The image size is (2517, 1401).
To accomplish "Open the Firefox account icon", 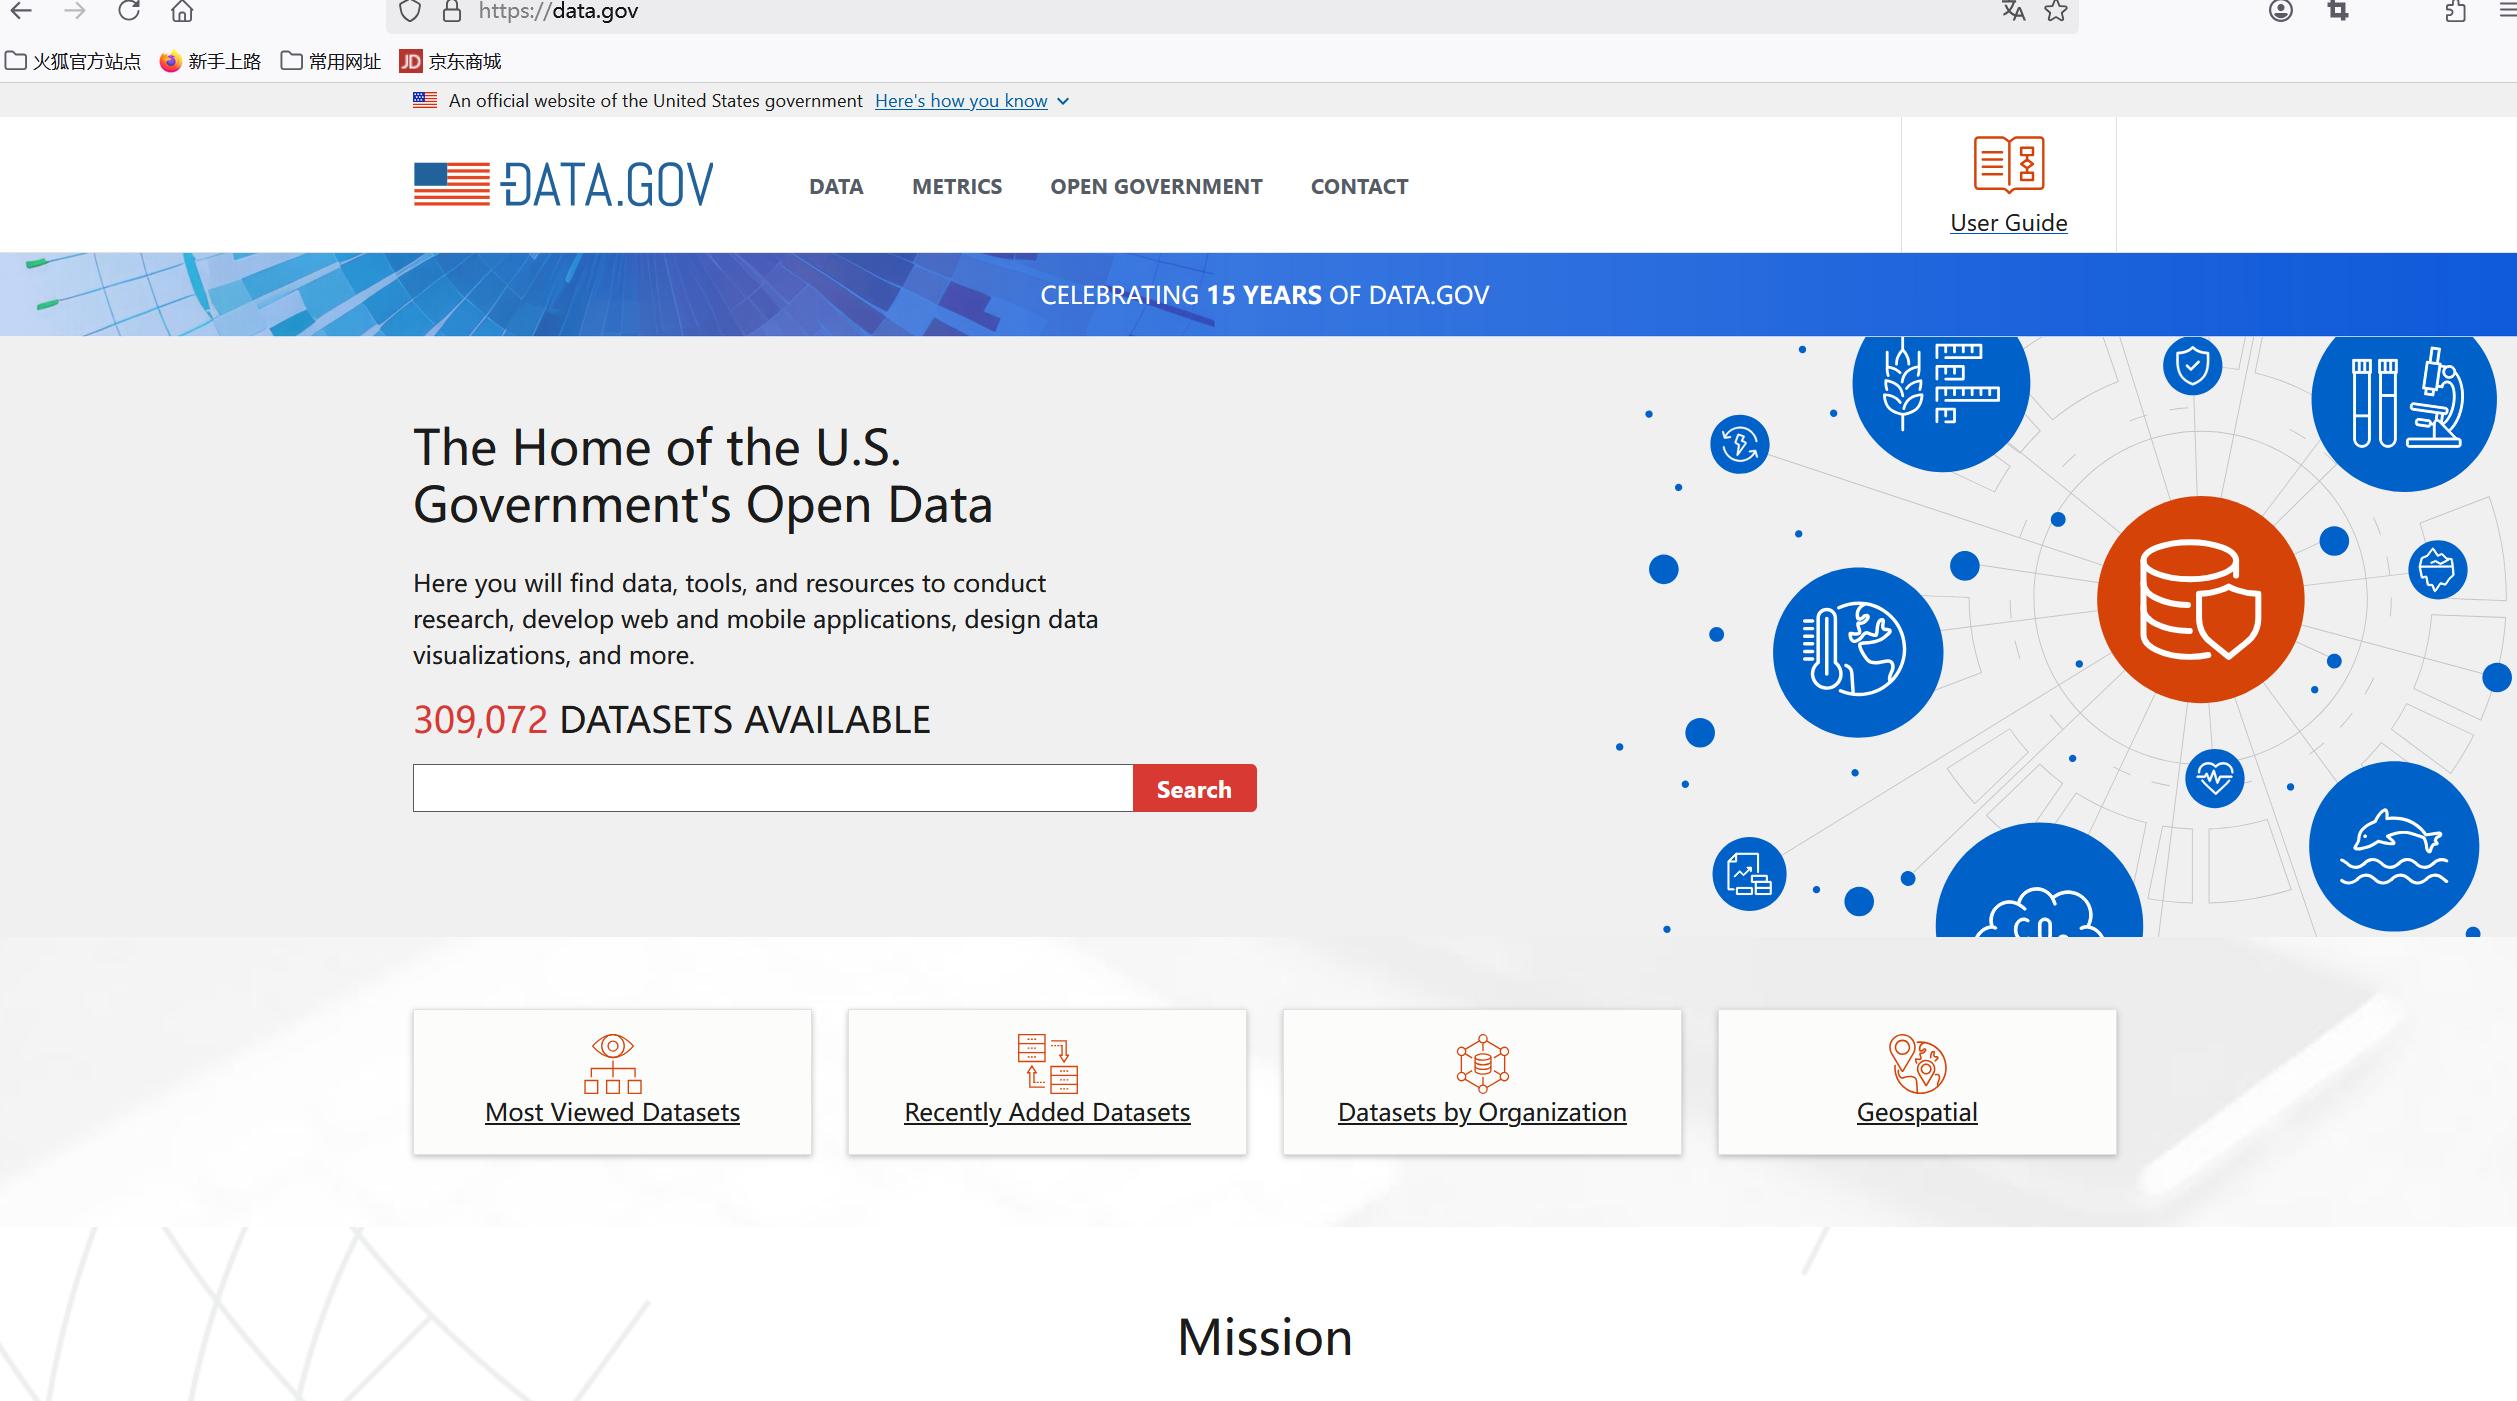I will pos(2281,11).
